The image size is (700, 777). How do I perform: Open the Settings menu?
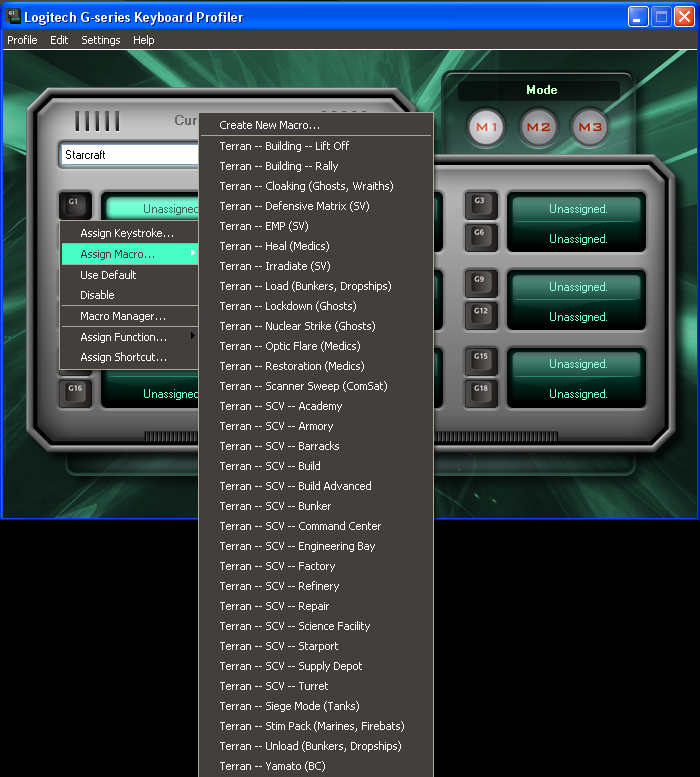coord(100,40)
